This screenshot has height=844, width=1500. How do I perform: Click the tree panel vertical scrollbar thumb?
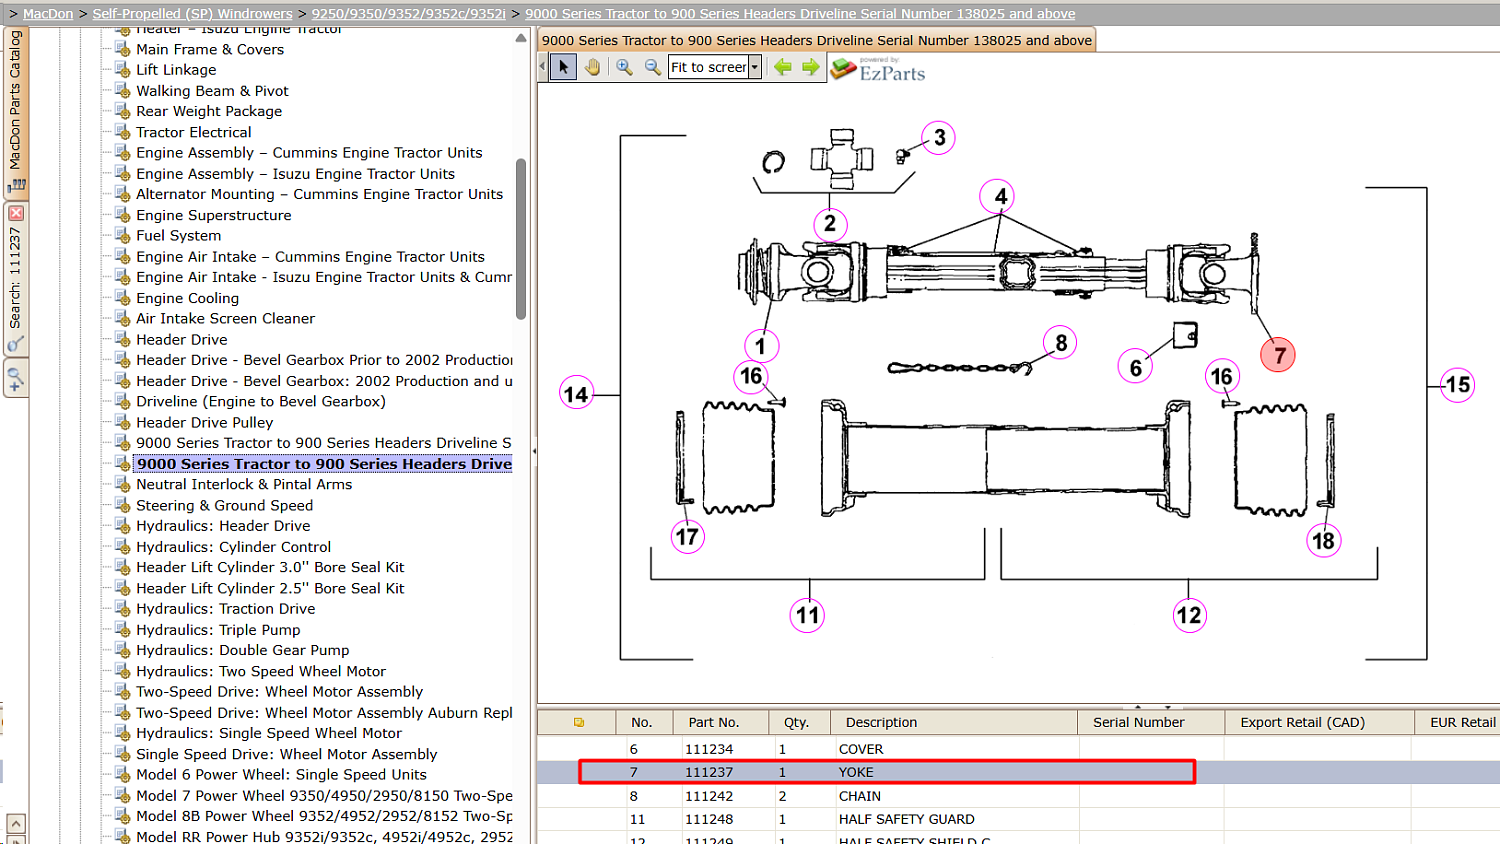click(x=521, y=239)
